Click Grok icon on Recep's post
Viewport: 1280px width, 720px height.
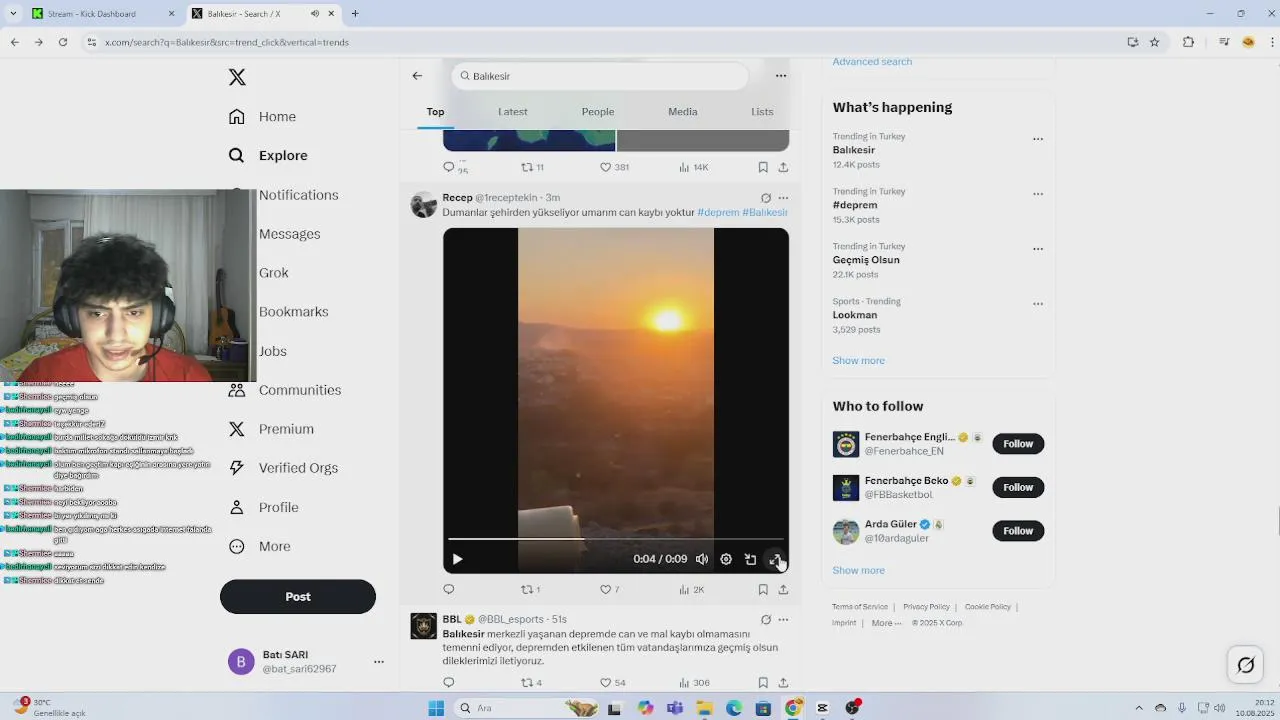[x=766, y=198]
